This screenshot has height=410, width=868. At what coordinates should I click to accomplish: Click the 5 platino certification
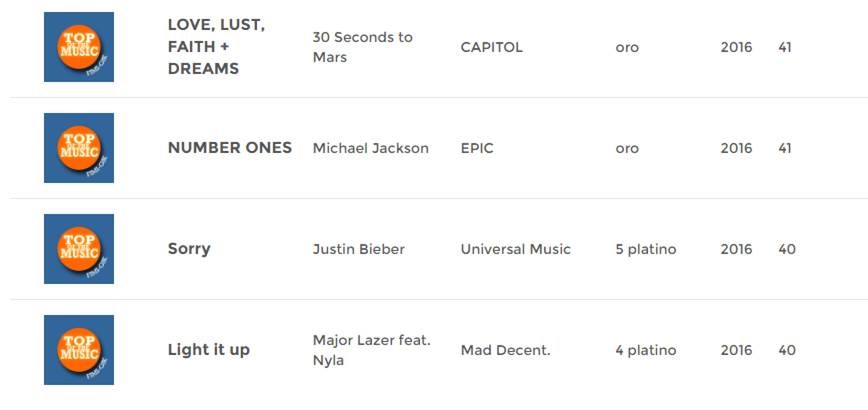pyautogui.click(x=646, y=250)
